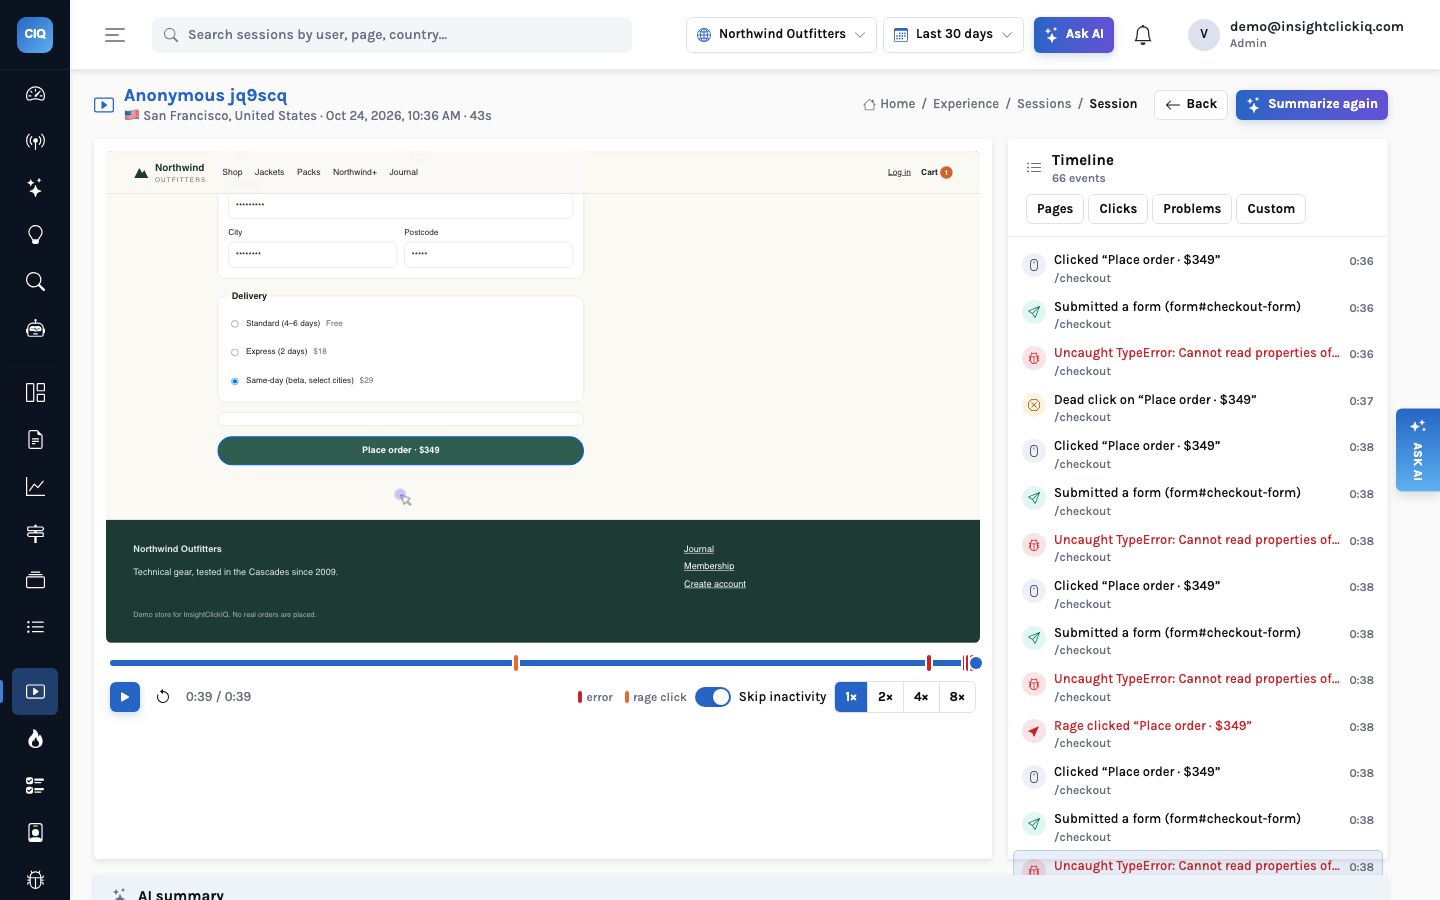Filter timeline by Custom

pos(1271,209)
